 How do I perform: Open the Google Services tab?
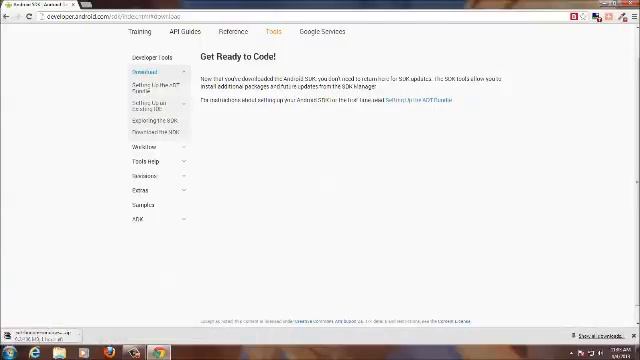(x=322, y=31)
